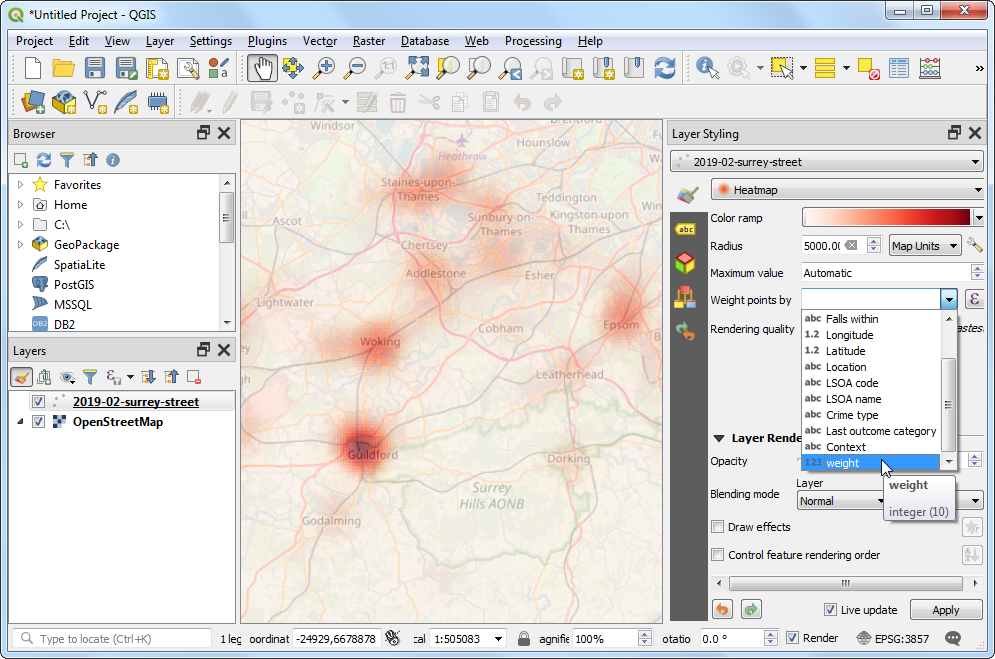Screen dimensions: 995x659
Task: Toggle the Live update checkbox
Action: [x=830, y=610]
